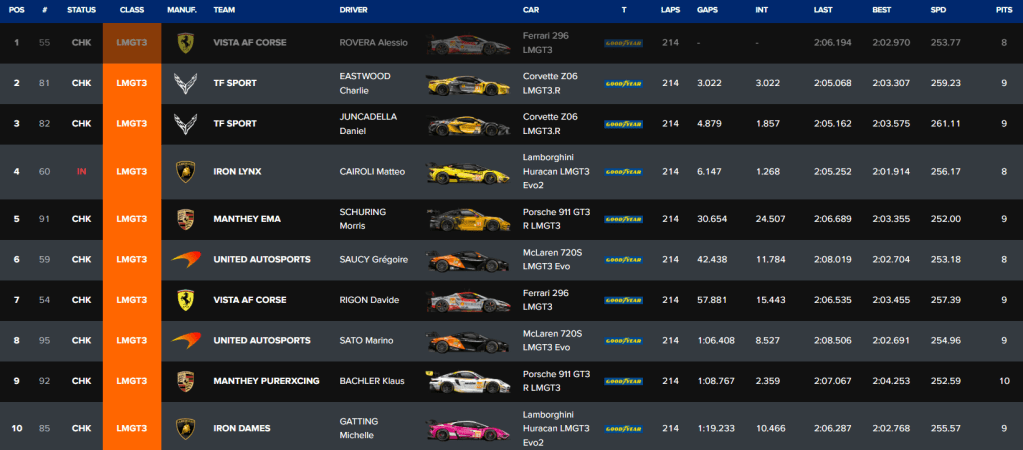Click orange LMGT3 class cell for TF Sport #81
1023x450 pixels.
coord(132,83)
